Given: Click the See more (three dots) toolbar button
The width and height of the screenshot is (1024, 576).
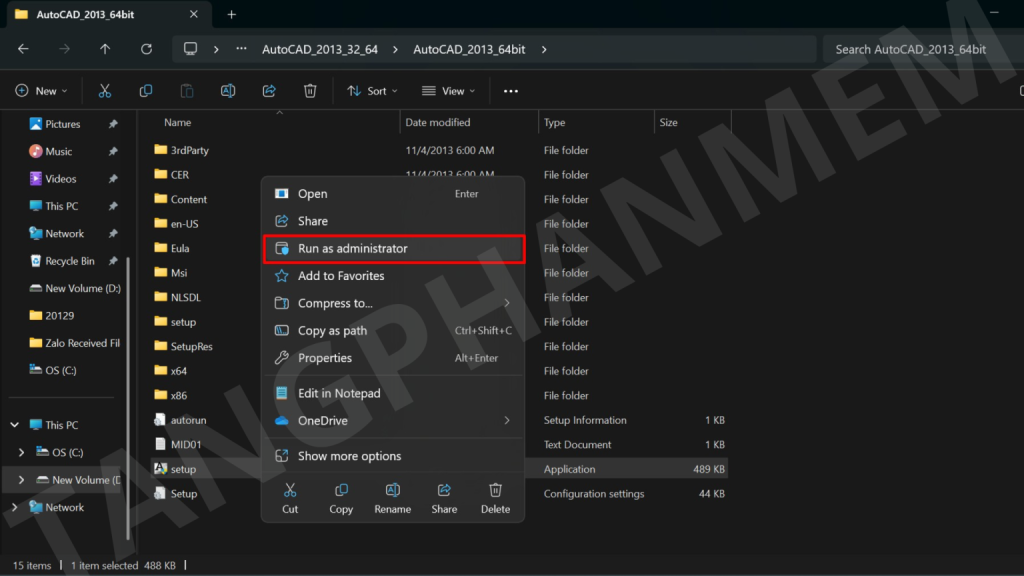Looking at the screenshot, I should click(511, 91).
